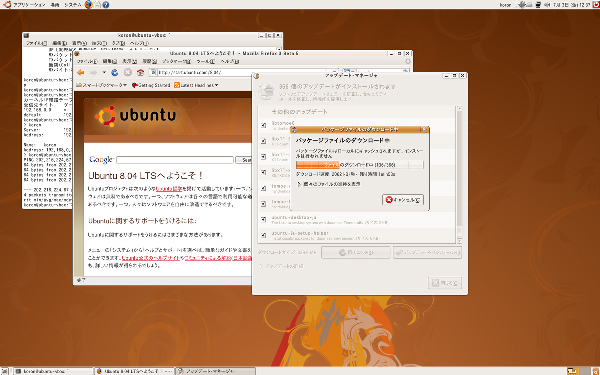Click scroll-up arrow of update list
Image resolution: width=600 pixels, height=375 pixels.
point(460,109)
